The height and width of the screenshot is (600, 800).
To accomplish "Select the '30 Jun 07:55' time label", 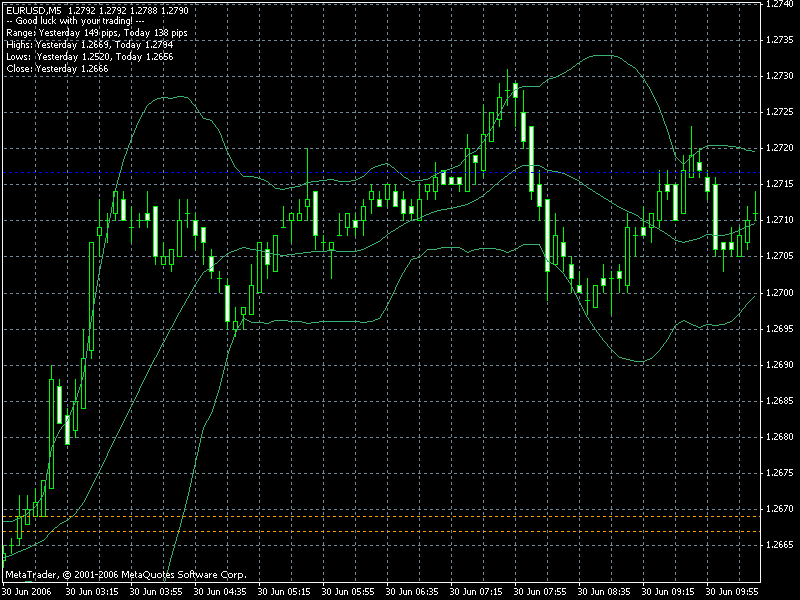I will (540, 592).
